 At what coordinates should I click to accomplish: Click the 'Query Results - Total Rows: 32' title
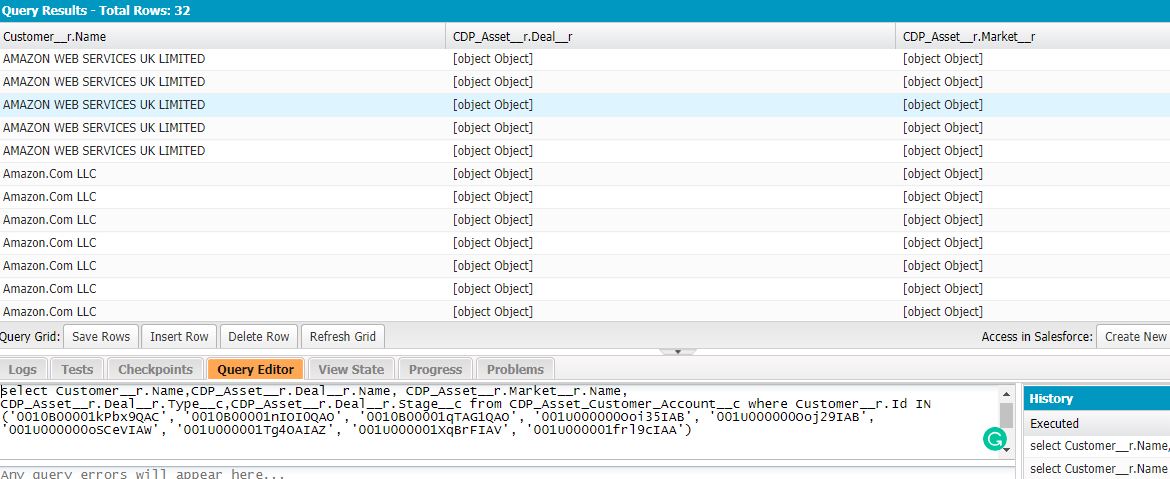[96, 10]
